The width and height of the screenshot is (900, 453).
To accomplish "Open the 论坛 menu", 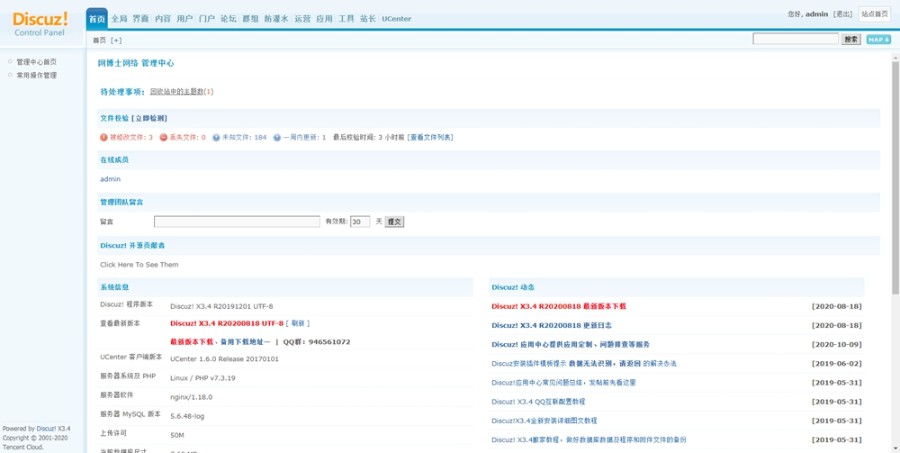I will pos(228,18).
